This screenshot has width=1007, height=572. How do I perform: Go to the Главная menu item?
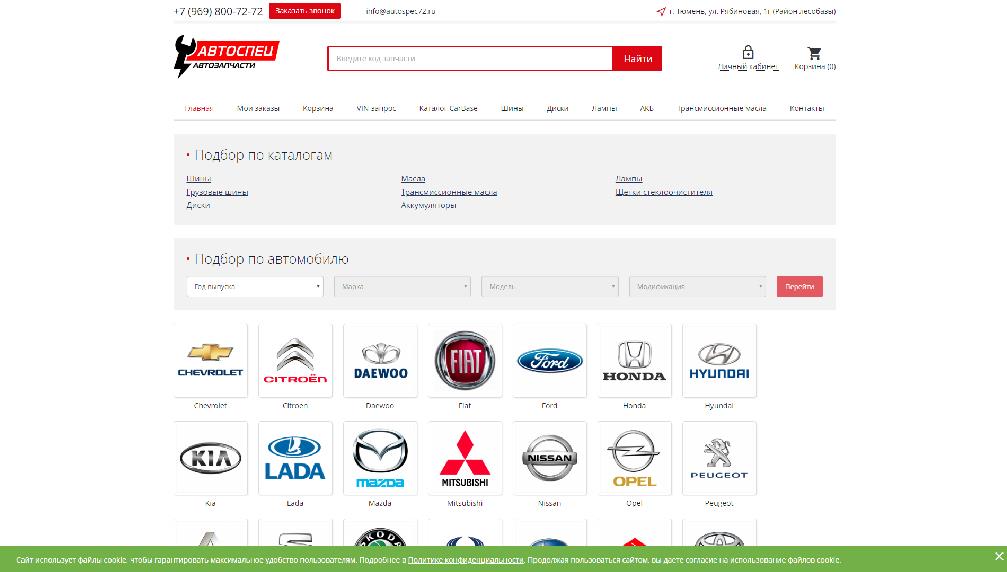tap(198, 108)
